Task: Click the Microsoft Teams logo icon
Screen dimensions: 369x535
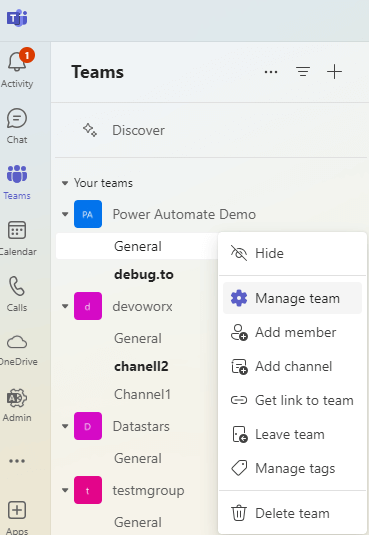Action: (x=17, y=18)
